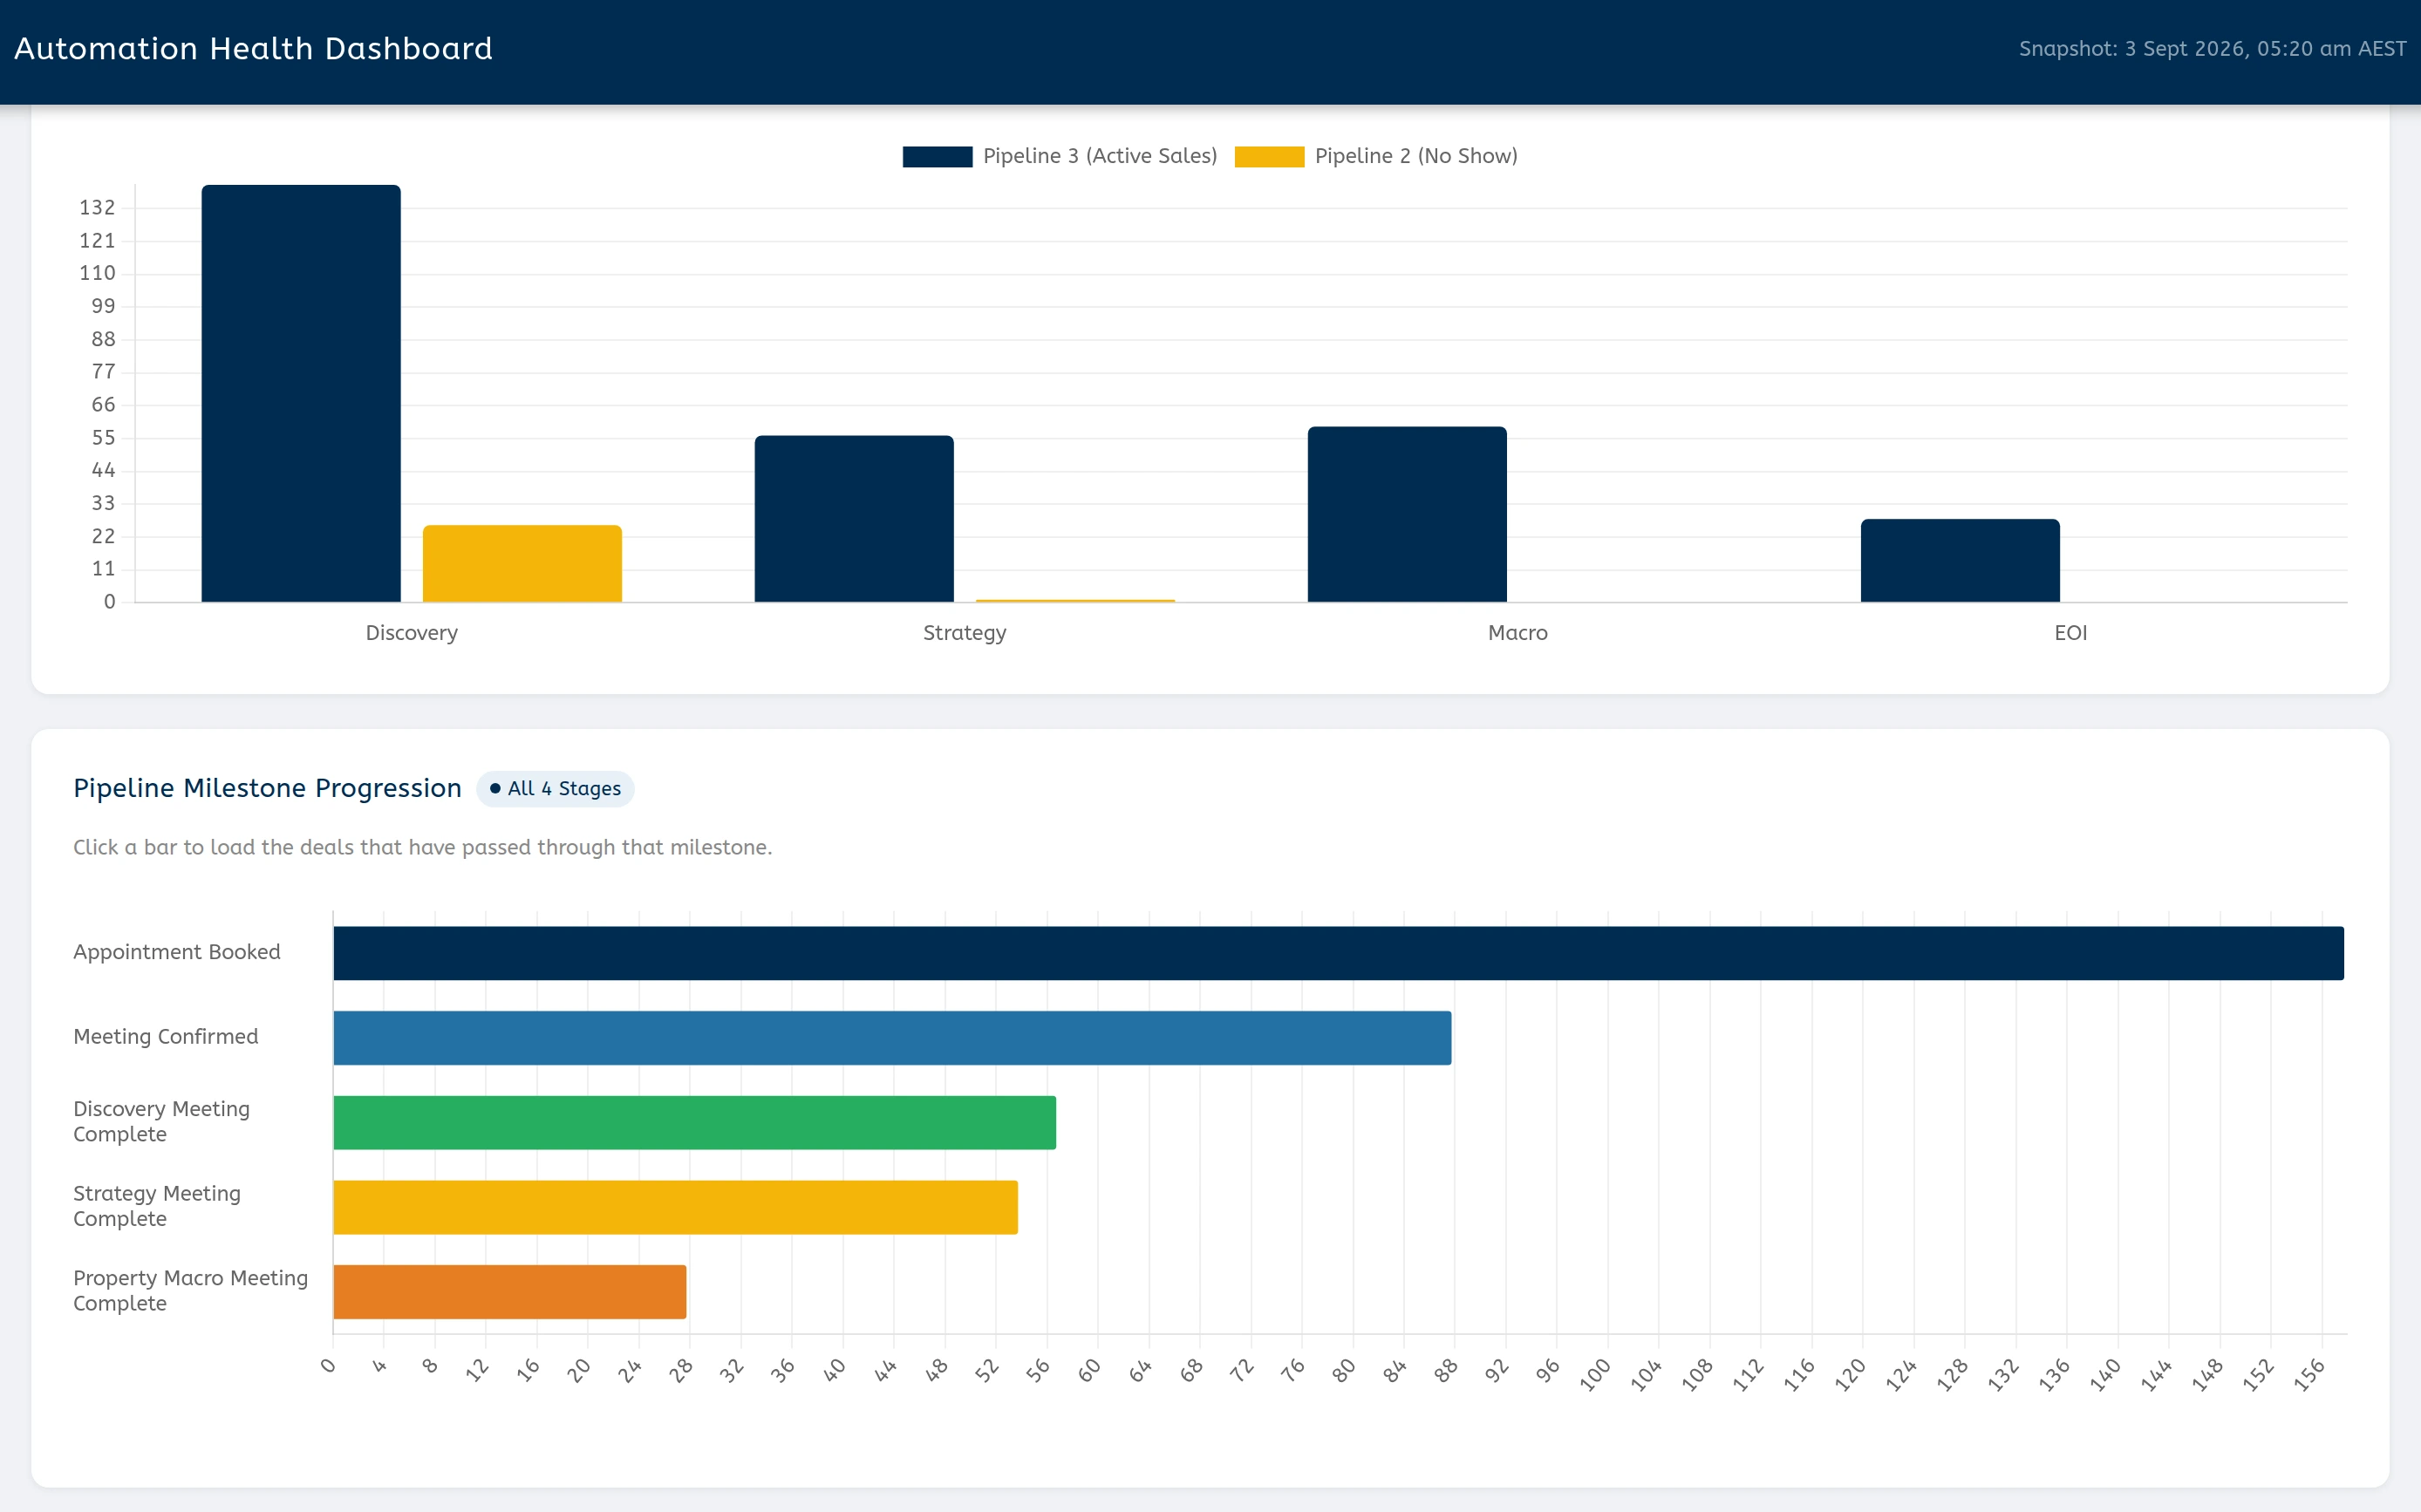The width and height of the screenshot is (2421, 1512).
Task: Select the Discovery yellow No Show bar
Action: point(522,563)
